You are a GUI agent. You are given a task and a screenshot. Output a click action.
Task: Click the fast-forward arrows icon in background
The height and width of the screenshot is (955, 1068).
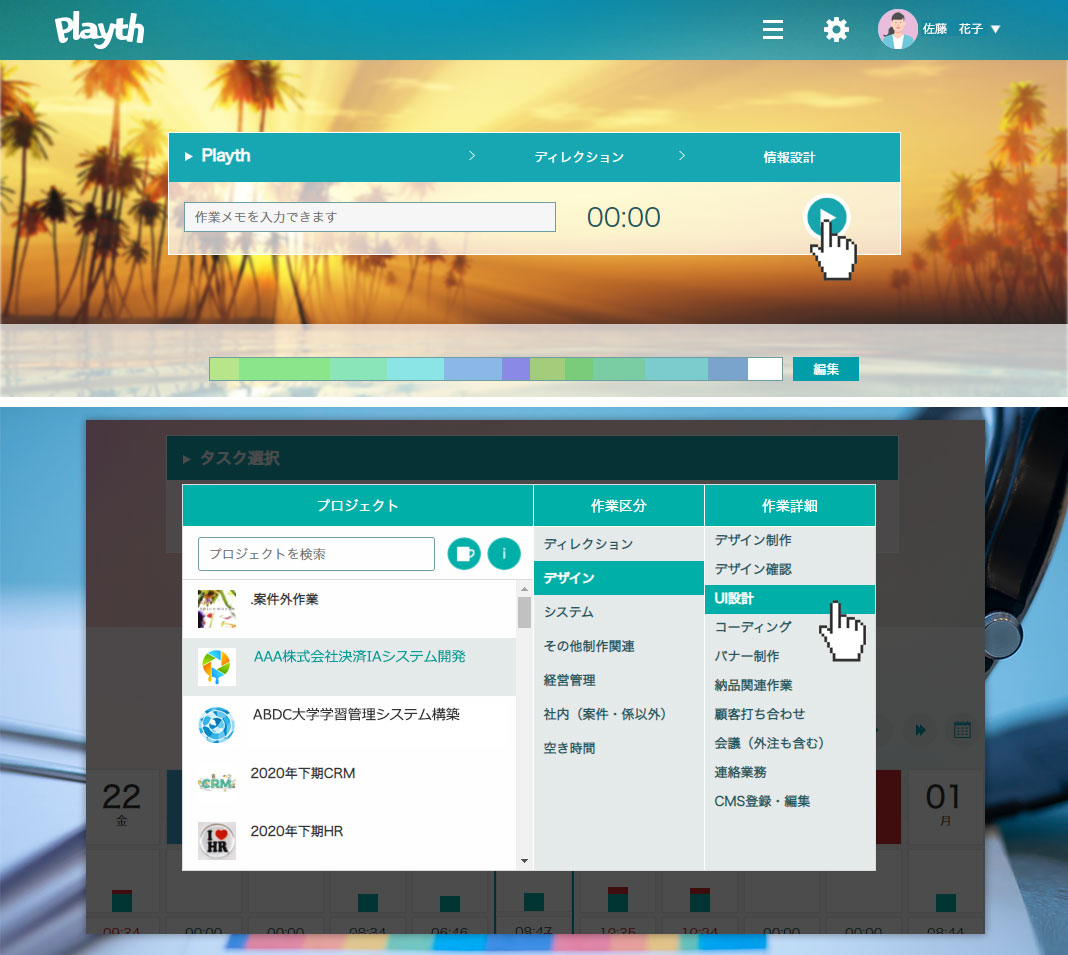(920, 730)
